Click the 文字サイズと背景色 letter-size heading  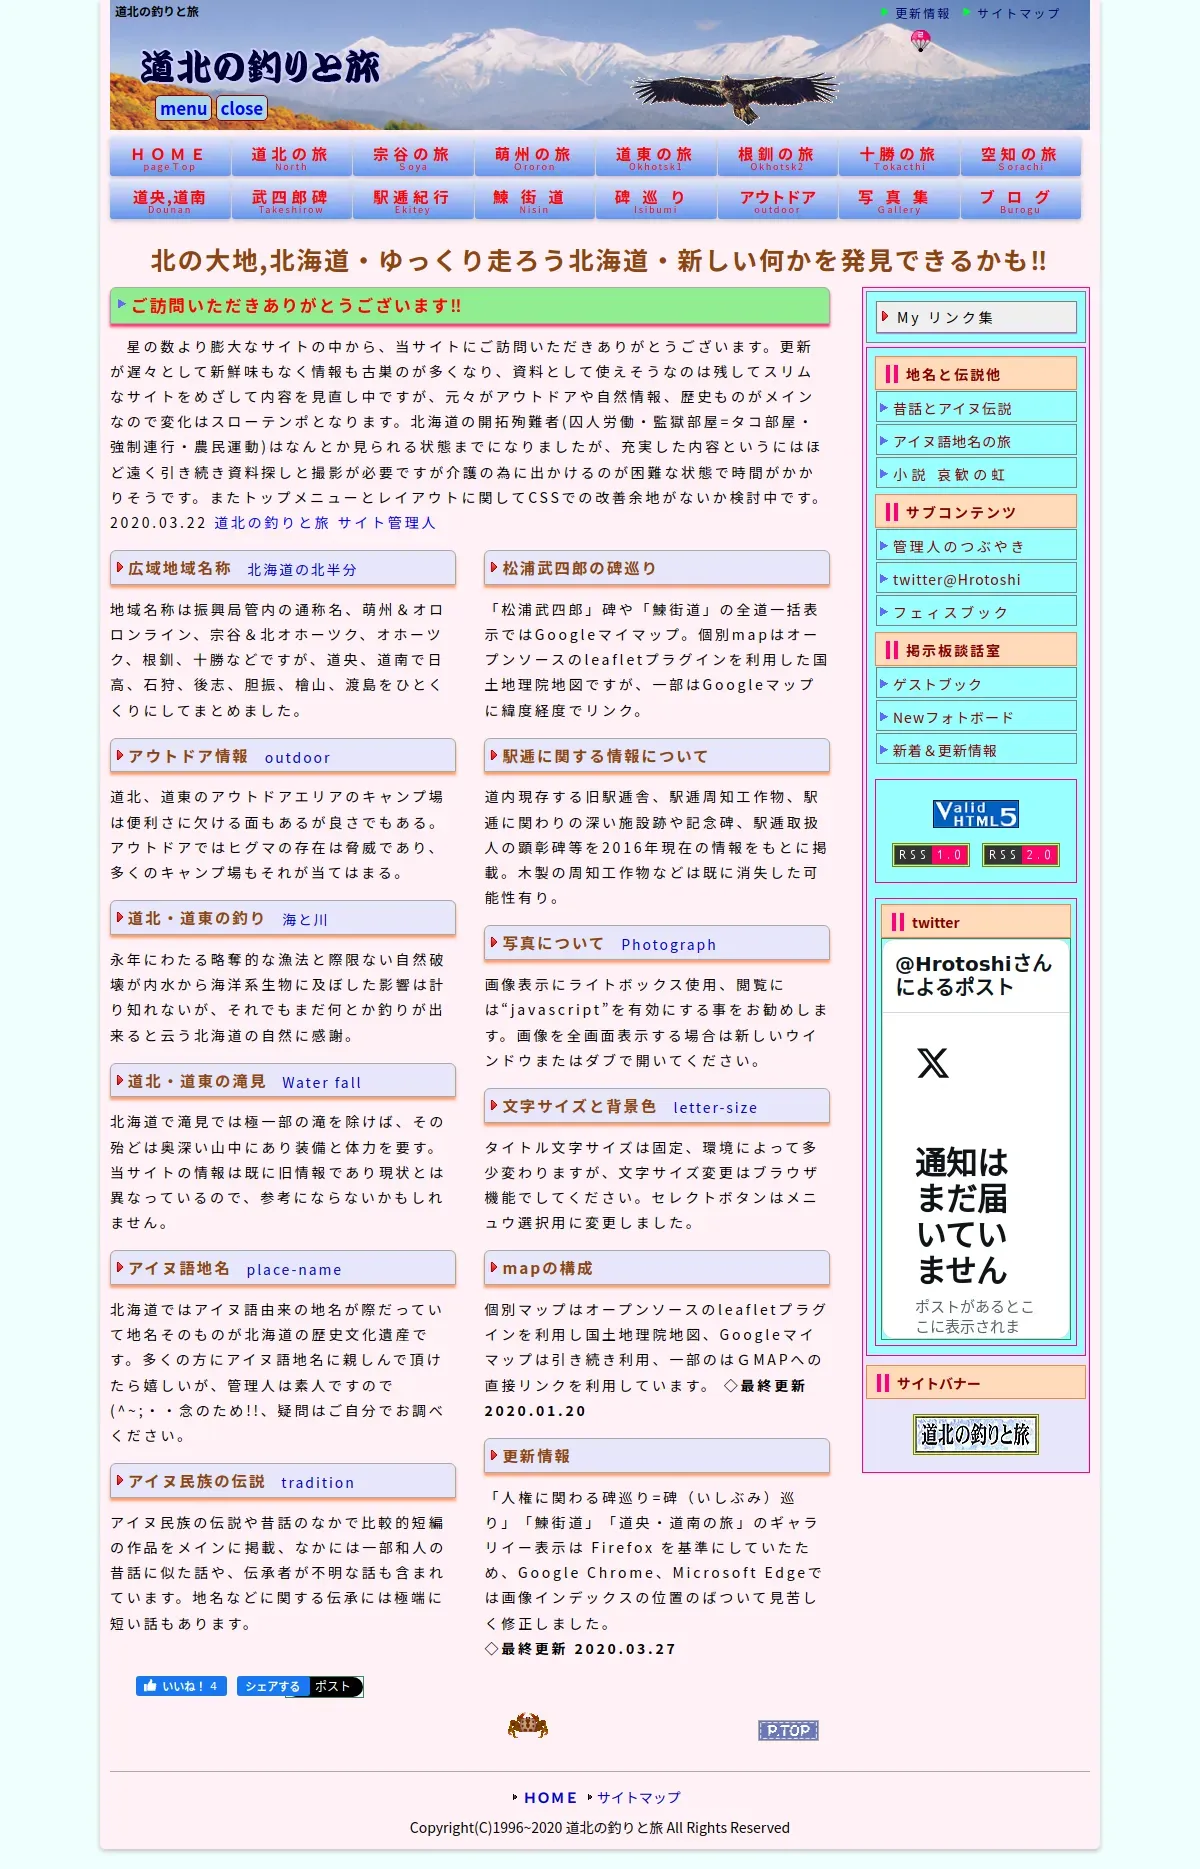[657, 1106]
